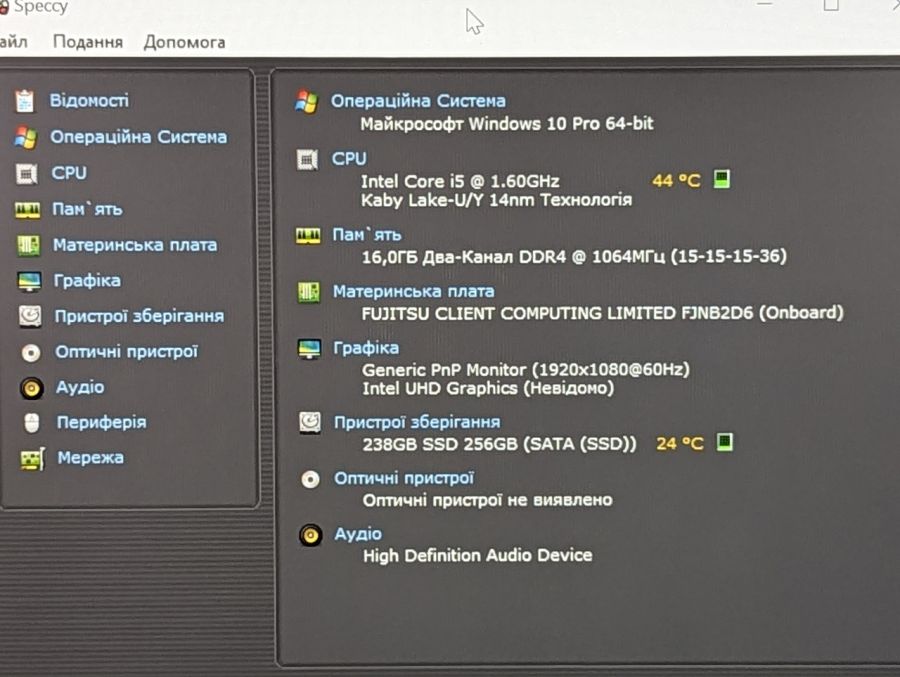Click the green CPU temperature indicator icon
Screen dimensions: 900x677
(721, 179)
